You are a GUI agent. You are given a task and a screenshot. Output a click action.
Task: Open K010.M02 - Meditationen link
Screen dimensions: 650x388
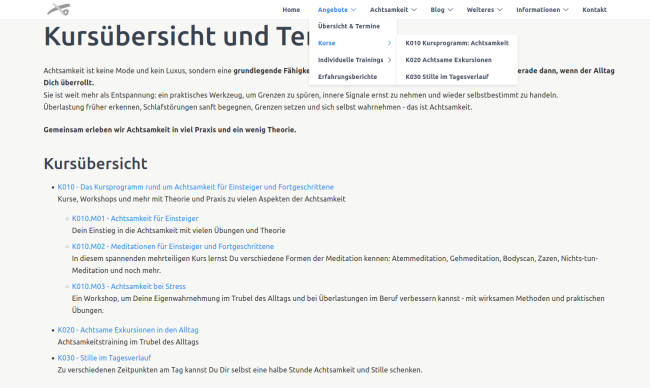pos(173,246)
